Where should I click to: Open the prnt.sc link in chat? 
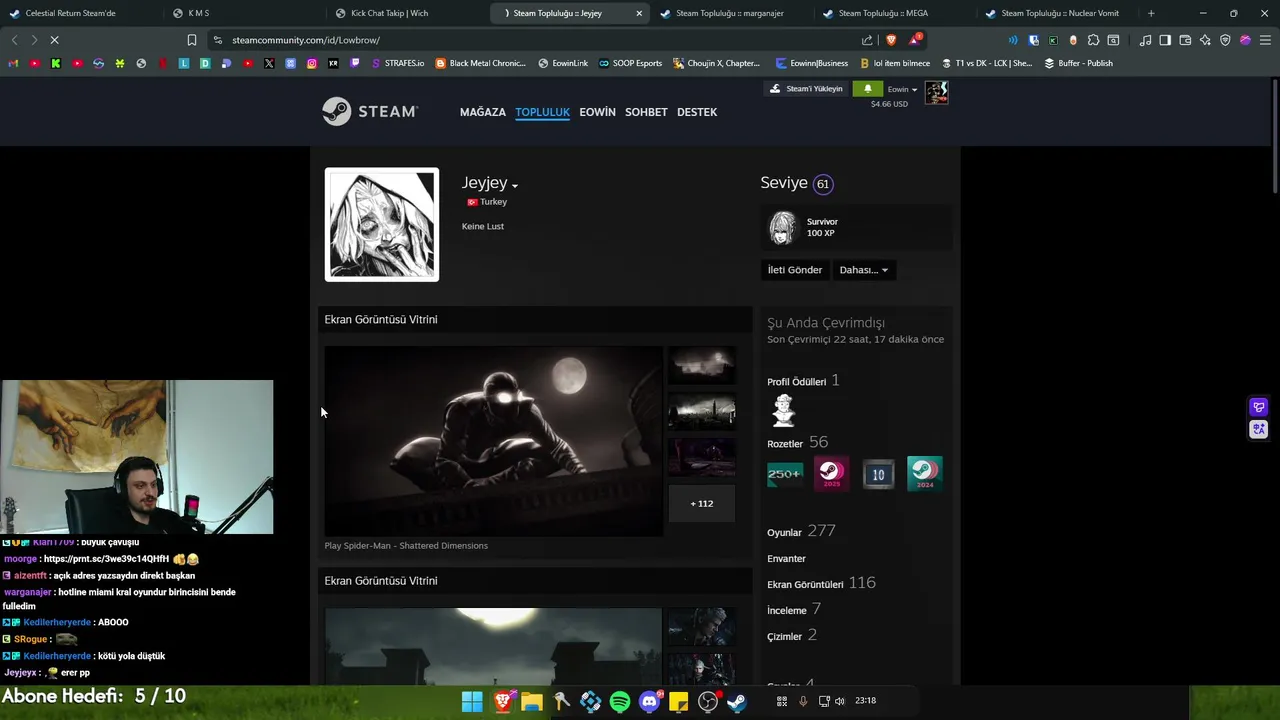pyautogui.click(x=105, y=559)
